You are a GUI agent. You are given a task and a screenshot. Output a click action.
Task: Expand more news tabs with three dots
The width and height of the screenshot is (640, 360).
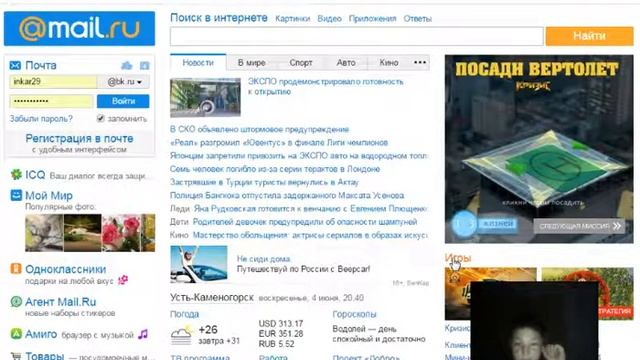coord(420,62)
